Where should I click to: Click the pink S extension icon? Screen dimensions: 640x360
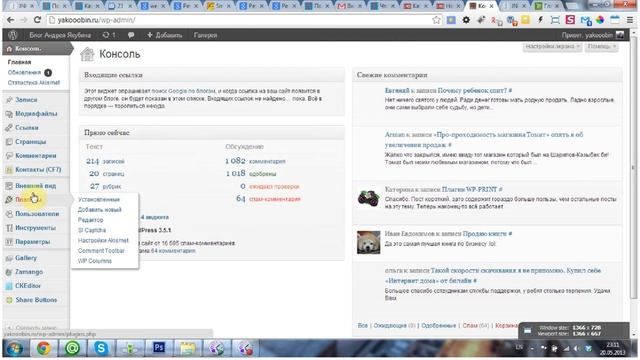pos(570,20)
